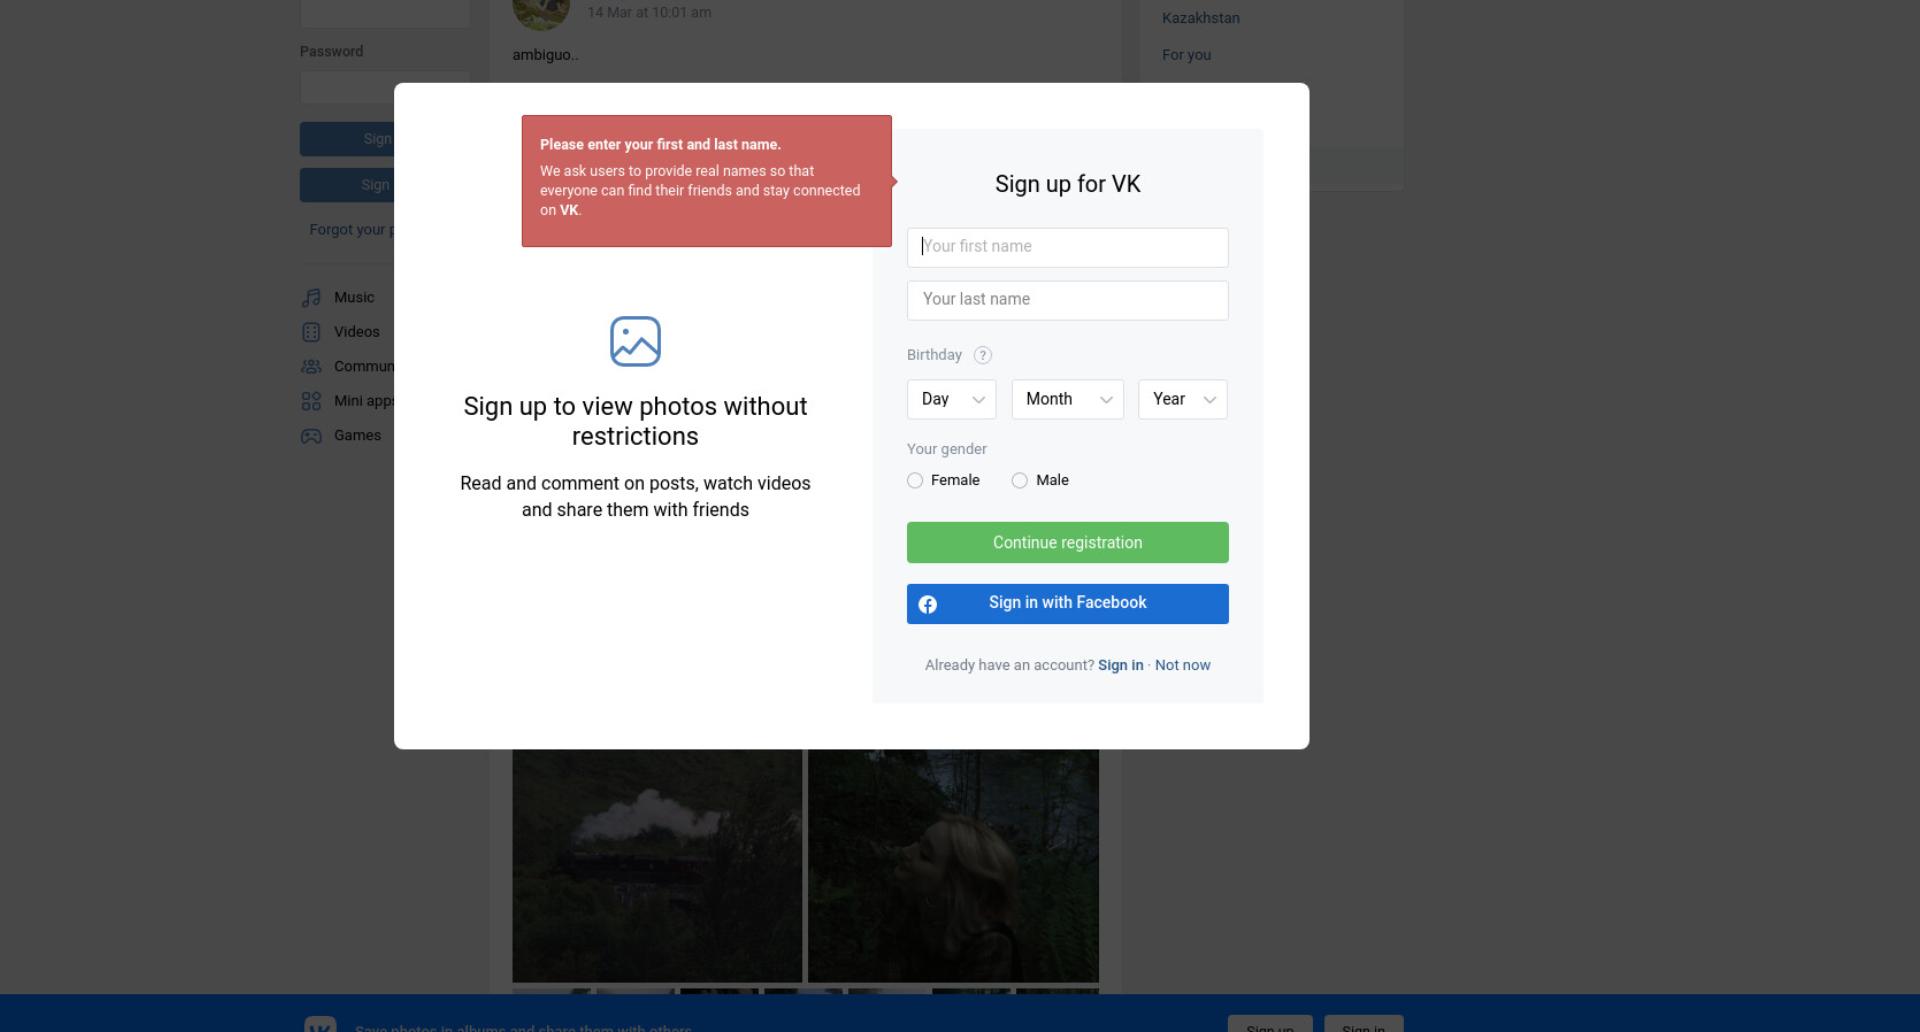Click the Mini apps grid icon
This screenshot has height=1032, width=1920.
(311, 401)
